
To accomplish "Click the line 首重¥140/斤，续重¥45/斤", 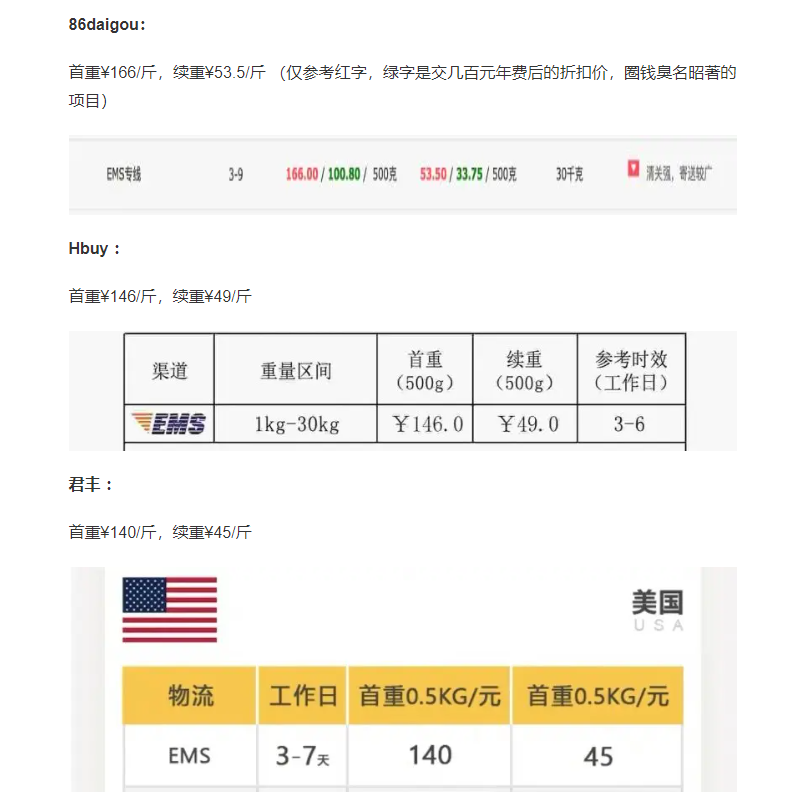I will pos(160,532).
